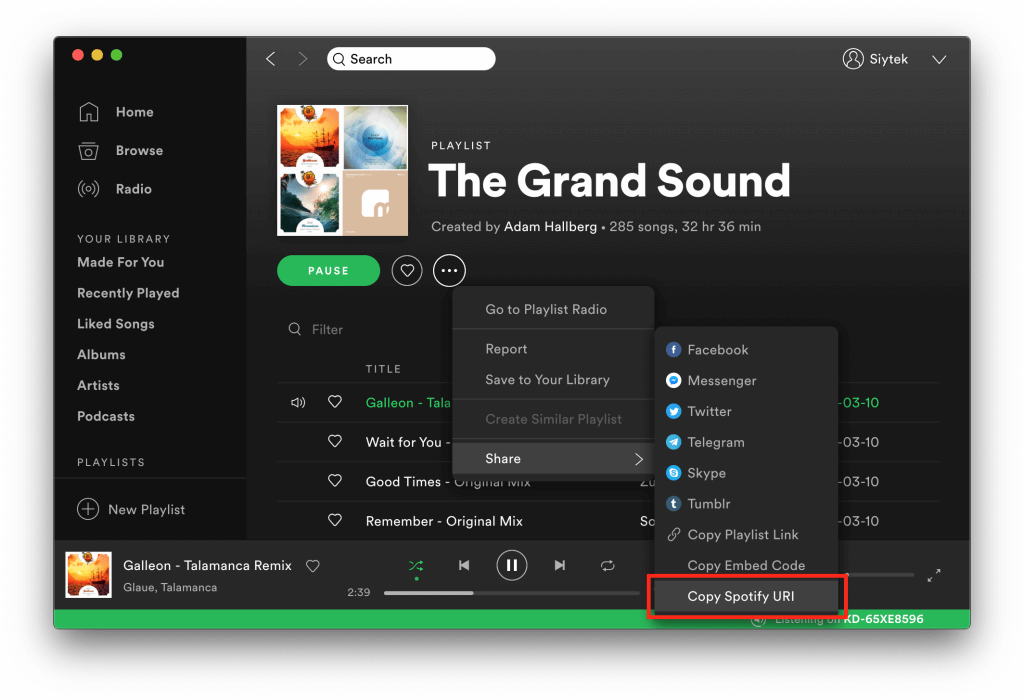Expand the player to full screen

pos(933,575)
